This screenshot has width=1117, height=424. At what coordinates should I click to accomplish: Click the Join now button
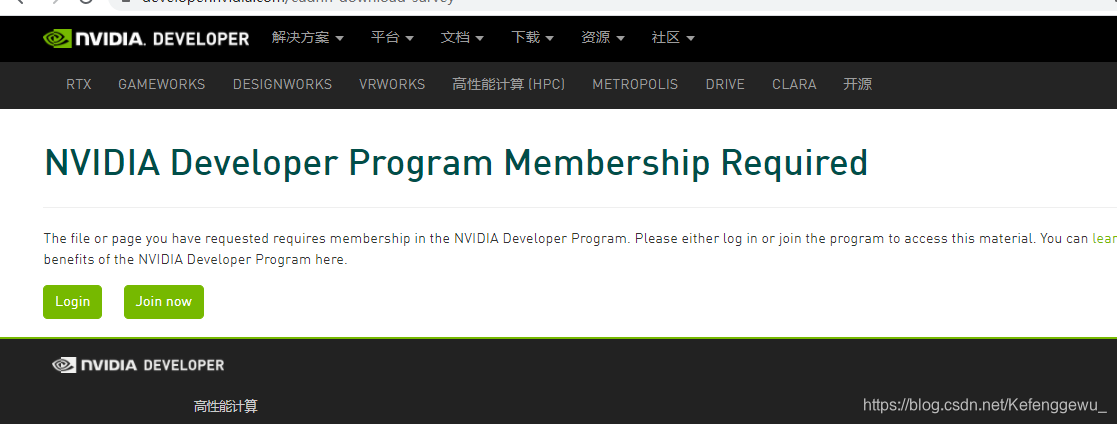(x=164, y=301)
